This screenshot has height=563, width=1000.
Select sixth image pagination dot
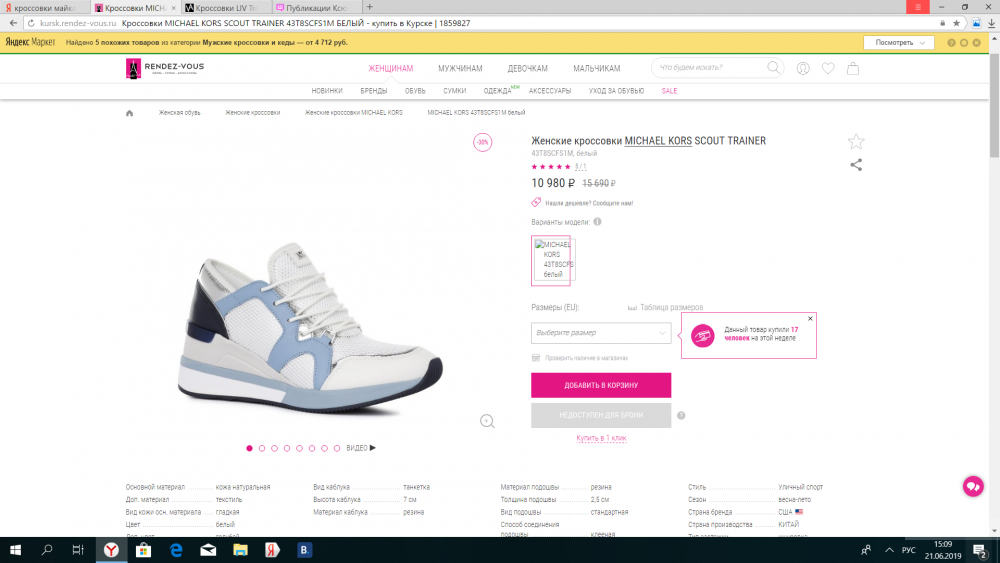(x=312, y=448)
